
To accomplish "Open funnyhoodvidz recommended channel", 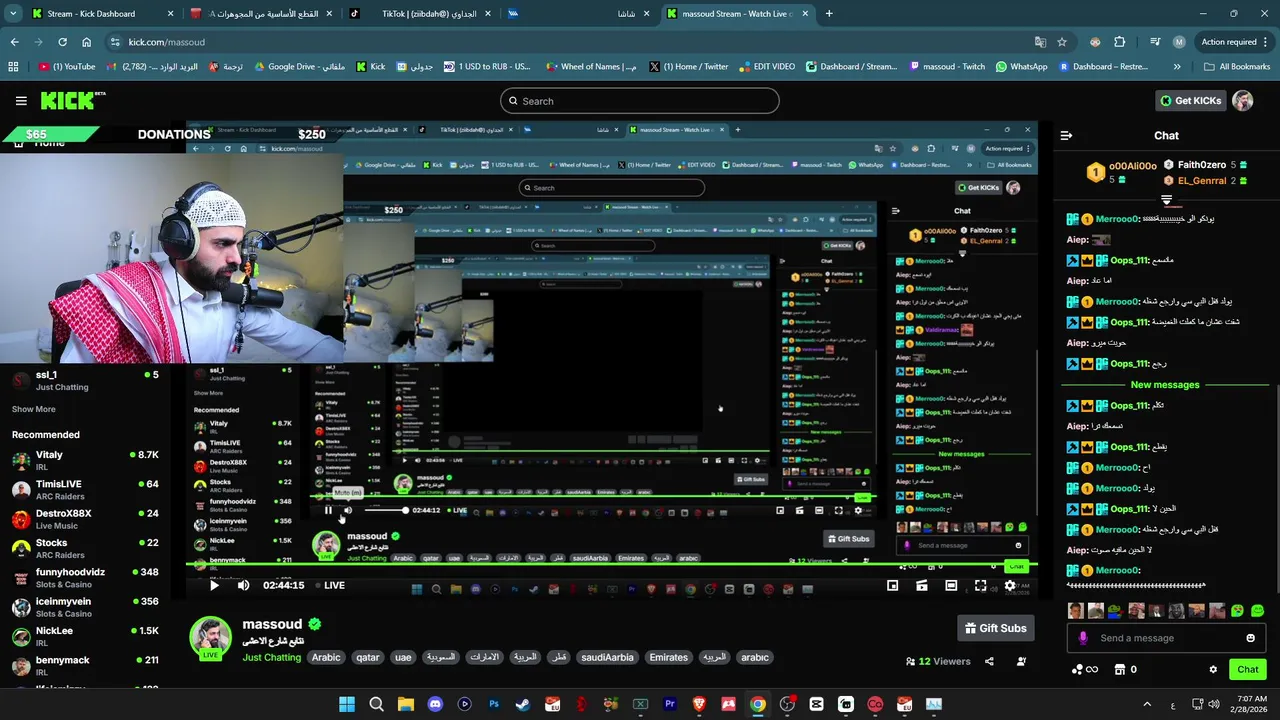I will pyautogui.click(x=84, y=578).
